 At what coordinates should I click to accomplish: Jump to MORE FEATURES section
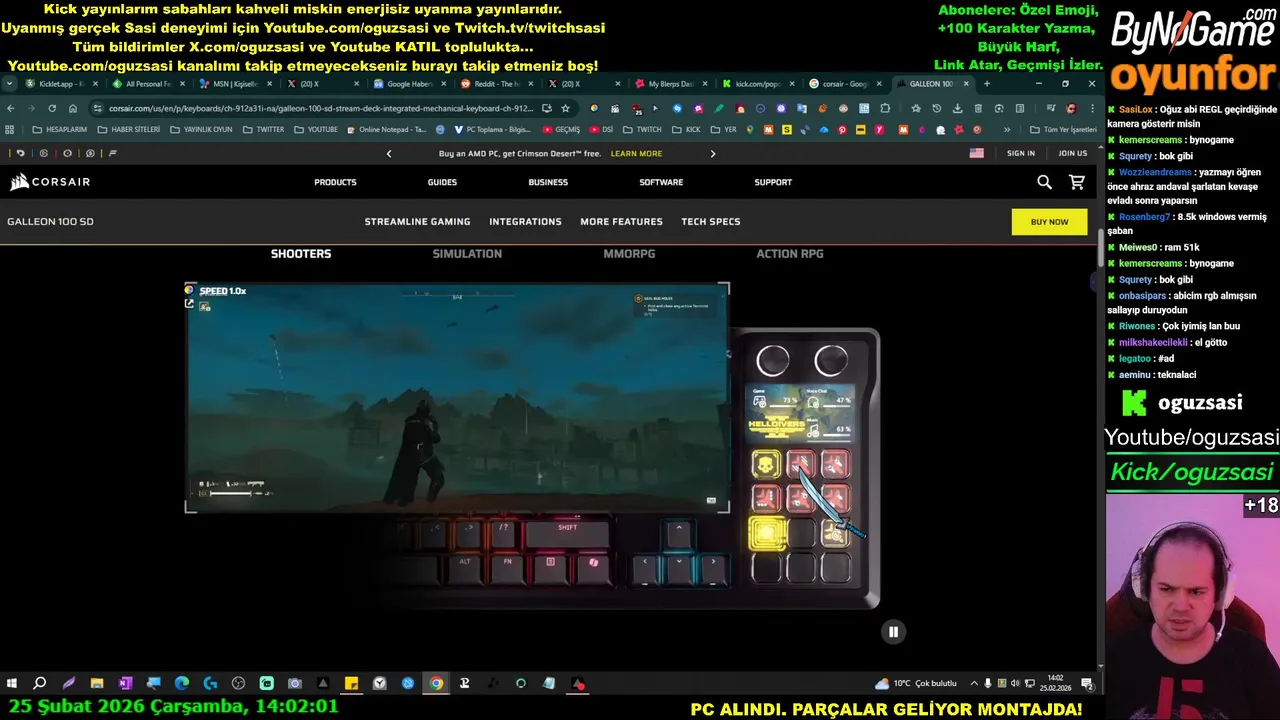621,222
